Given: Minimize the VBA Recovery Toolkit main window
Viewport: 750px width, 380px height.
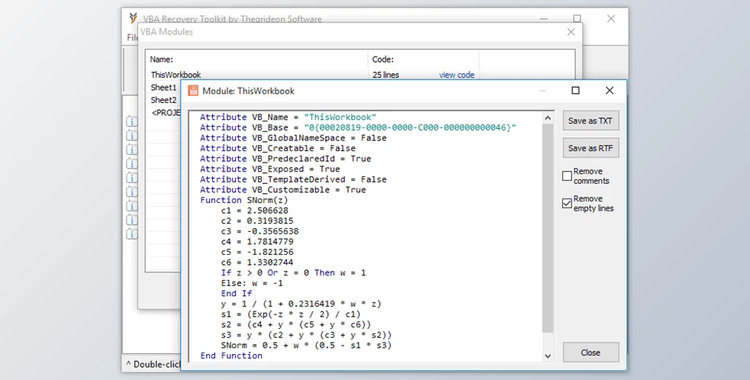Looking at the screenshot, I should tap(544, 19).
